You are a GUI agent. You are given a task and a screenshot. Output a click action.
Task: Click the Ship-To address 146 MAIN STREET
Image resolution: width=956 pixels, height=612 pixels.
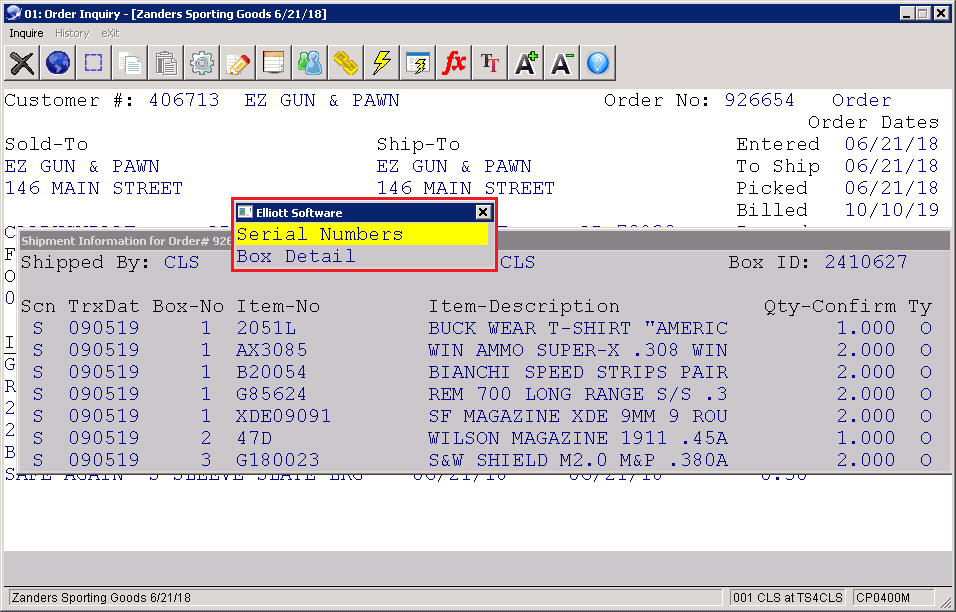[466, 188]
